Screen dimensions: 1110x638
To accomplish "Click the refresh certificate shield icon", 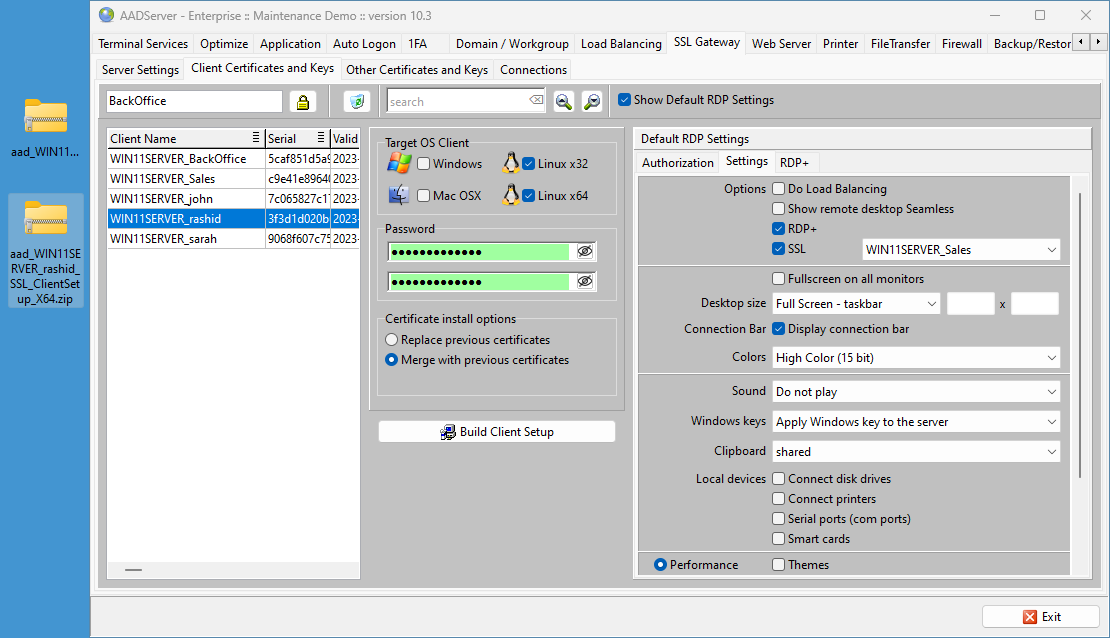I will tap(356, 101).
